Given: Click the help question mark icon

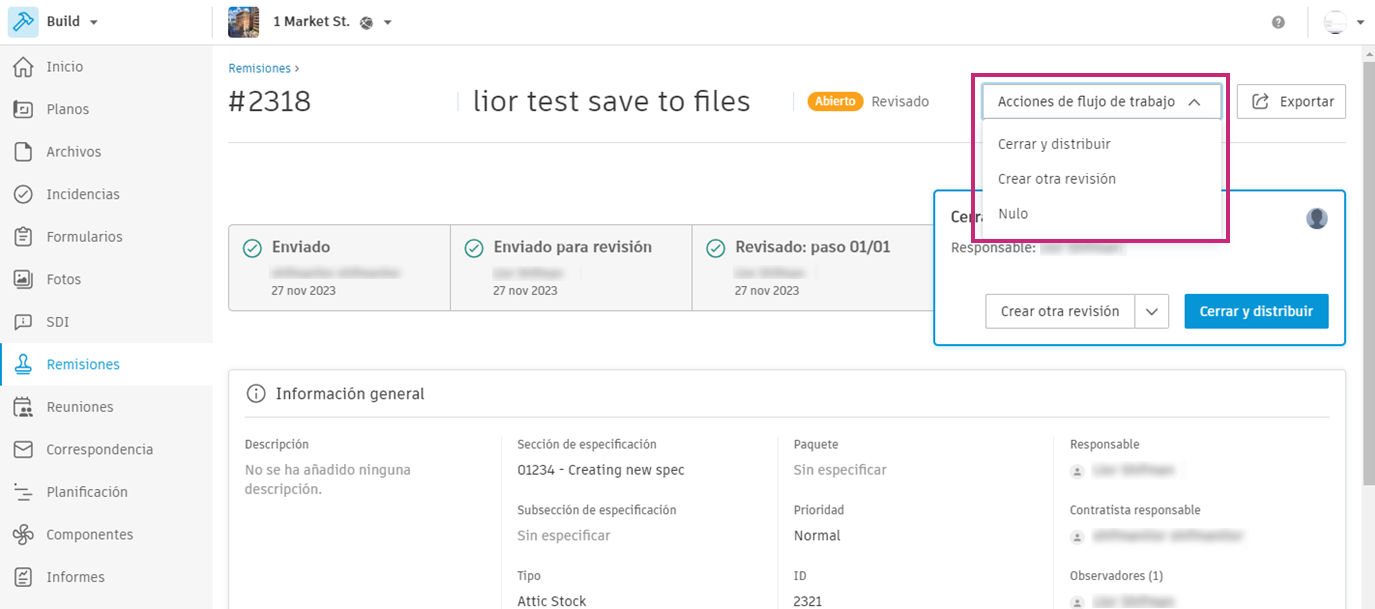Looking at the screenshot, I should (1278, 22).
